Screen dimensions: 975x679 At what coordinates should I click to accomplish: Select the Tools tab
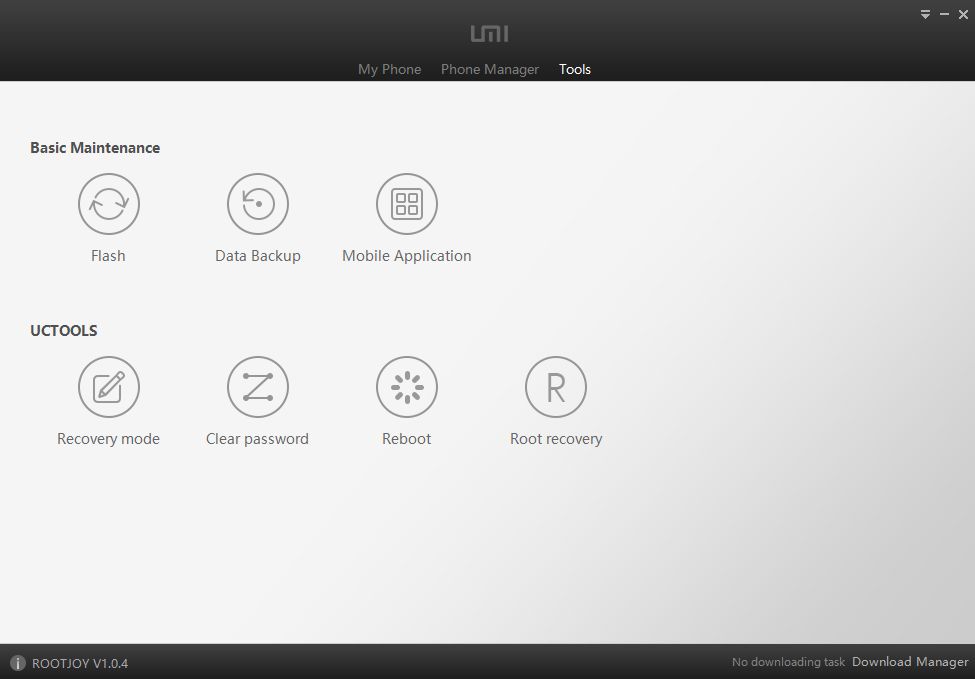click(574, 69)
